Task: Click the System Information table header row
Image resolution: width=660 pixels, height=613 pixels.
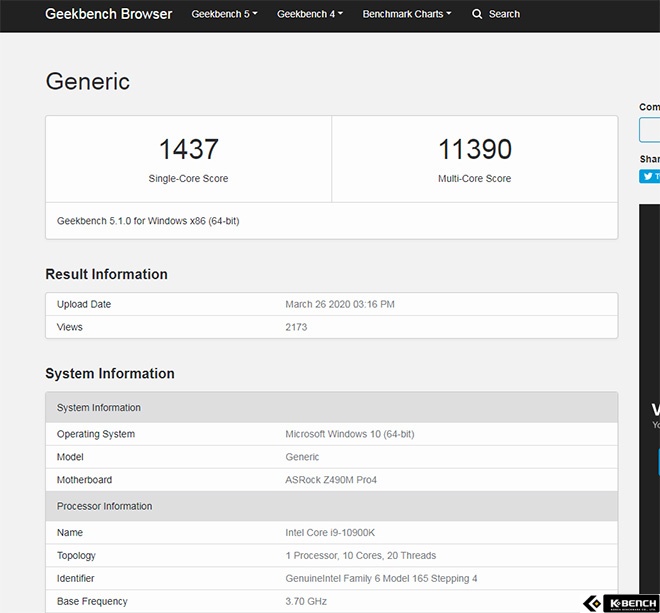Action: (x=332, y=407)
